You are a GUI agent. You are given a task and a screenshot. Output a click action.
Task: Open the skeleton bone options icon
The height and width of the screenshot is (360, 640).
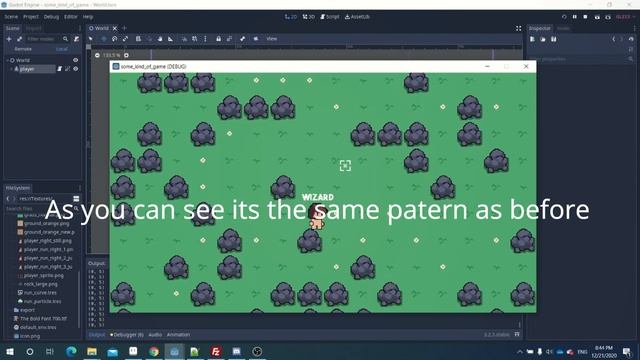(242, 39)
